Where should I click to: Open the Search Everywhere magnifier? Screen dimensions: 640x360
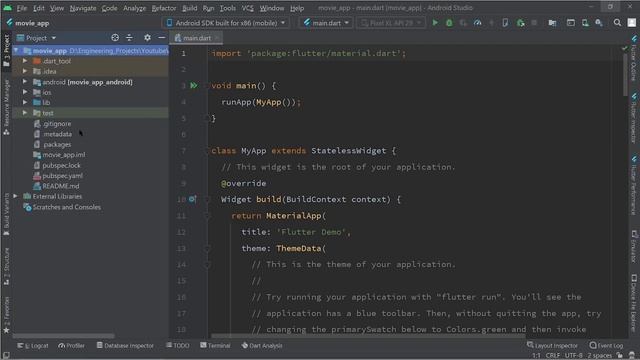click(617, 23)
